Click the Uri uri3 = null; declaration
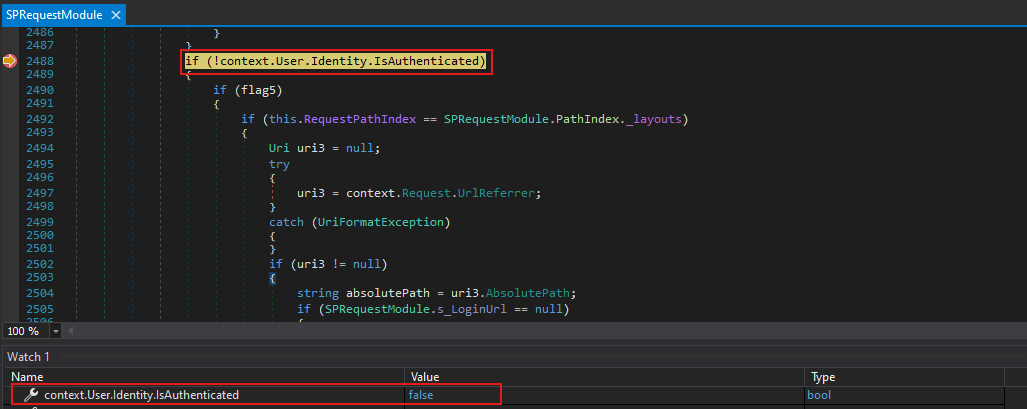The height and width of the screenshot is (409, 1027). [324, 147]
